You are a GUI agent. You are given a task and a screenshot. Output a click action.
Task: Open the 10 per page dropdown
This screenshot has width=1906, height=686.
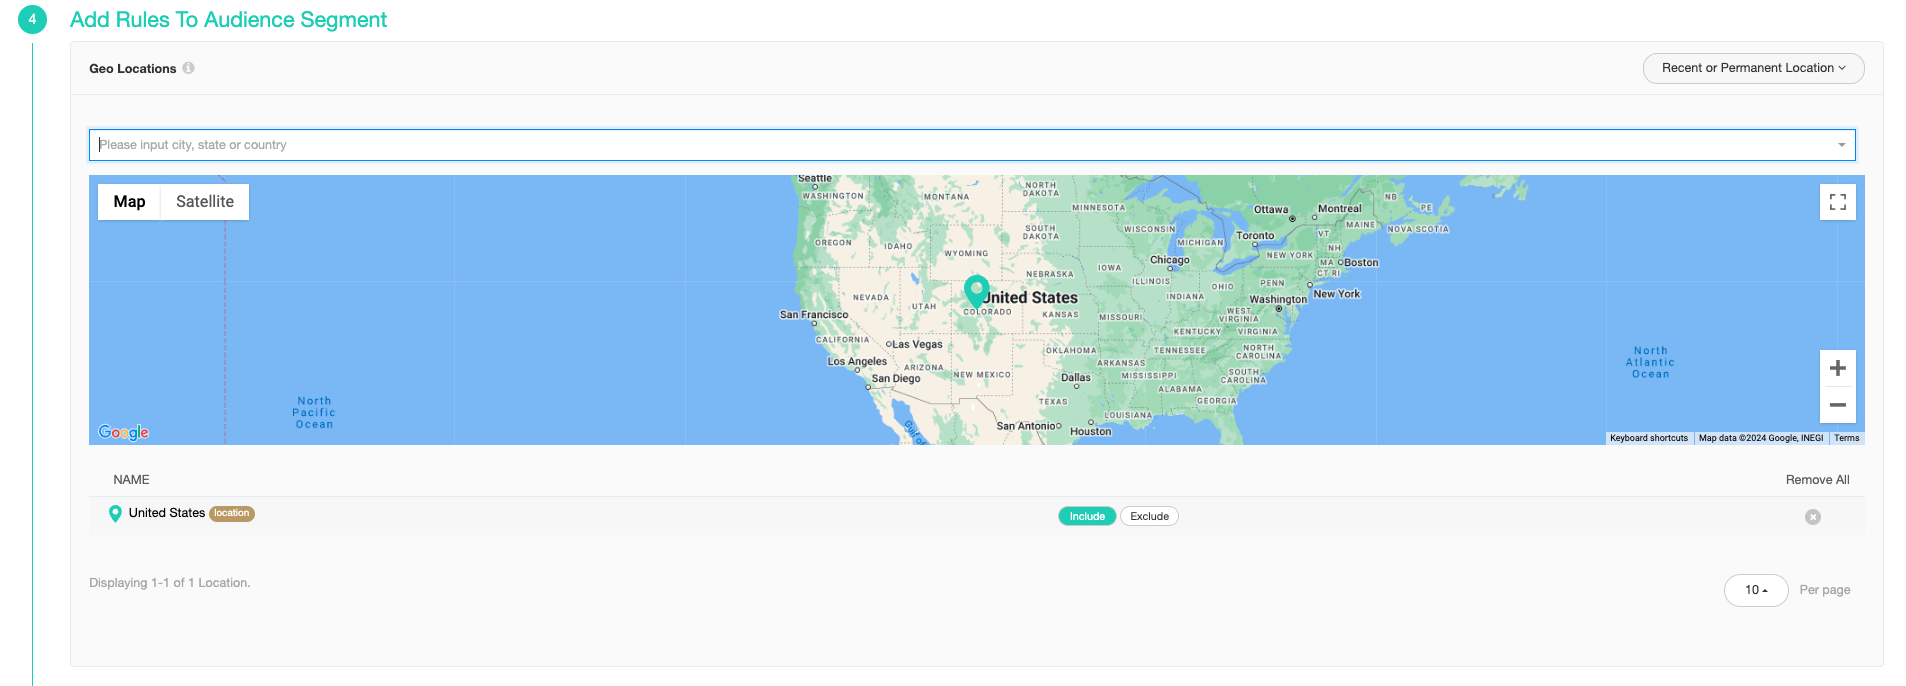click(1755, 590)
